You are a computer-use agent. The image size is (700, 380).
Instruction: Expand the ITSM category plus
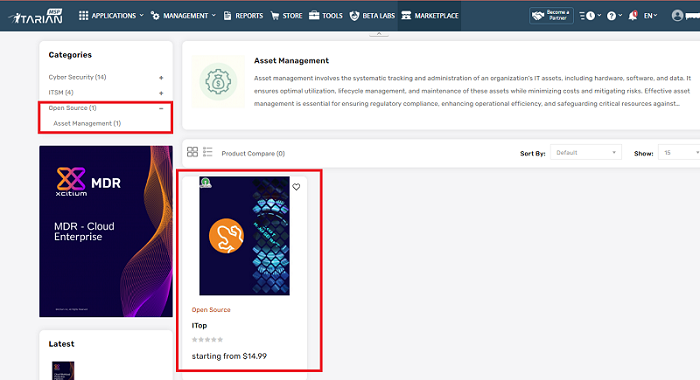[x=161, y=93]
